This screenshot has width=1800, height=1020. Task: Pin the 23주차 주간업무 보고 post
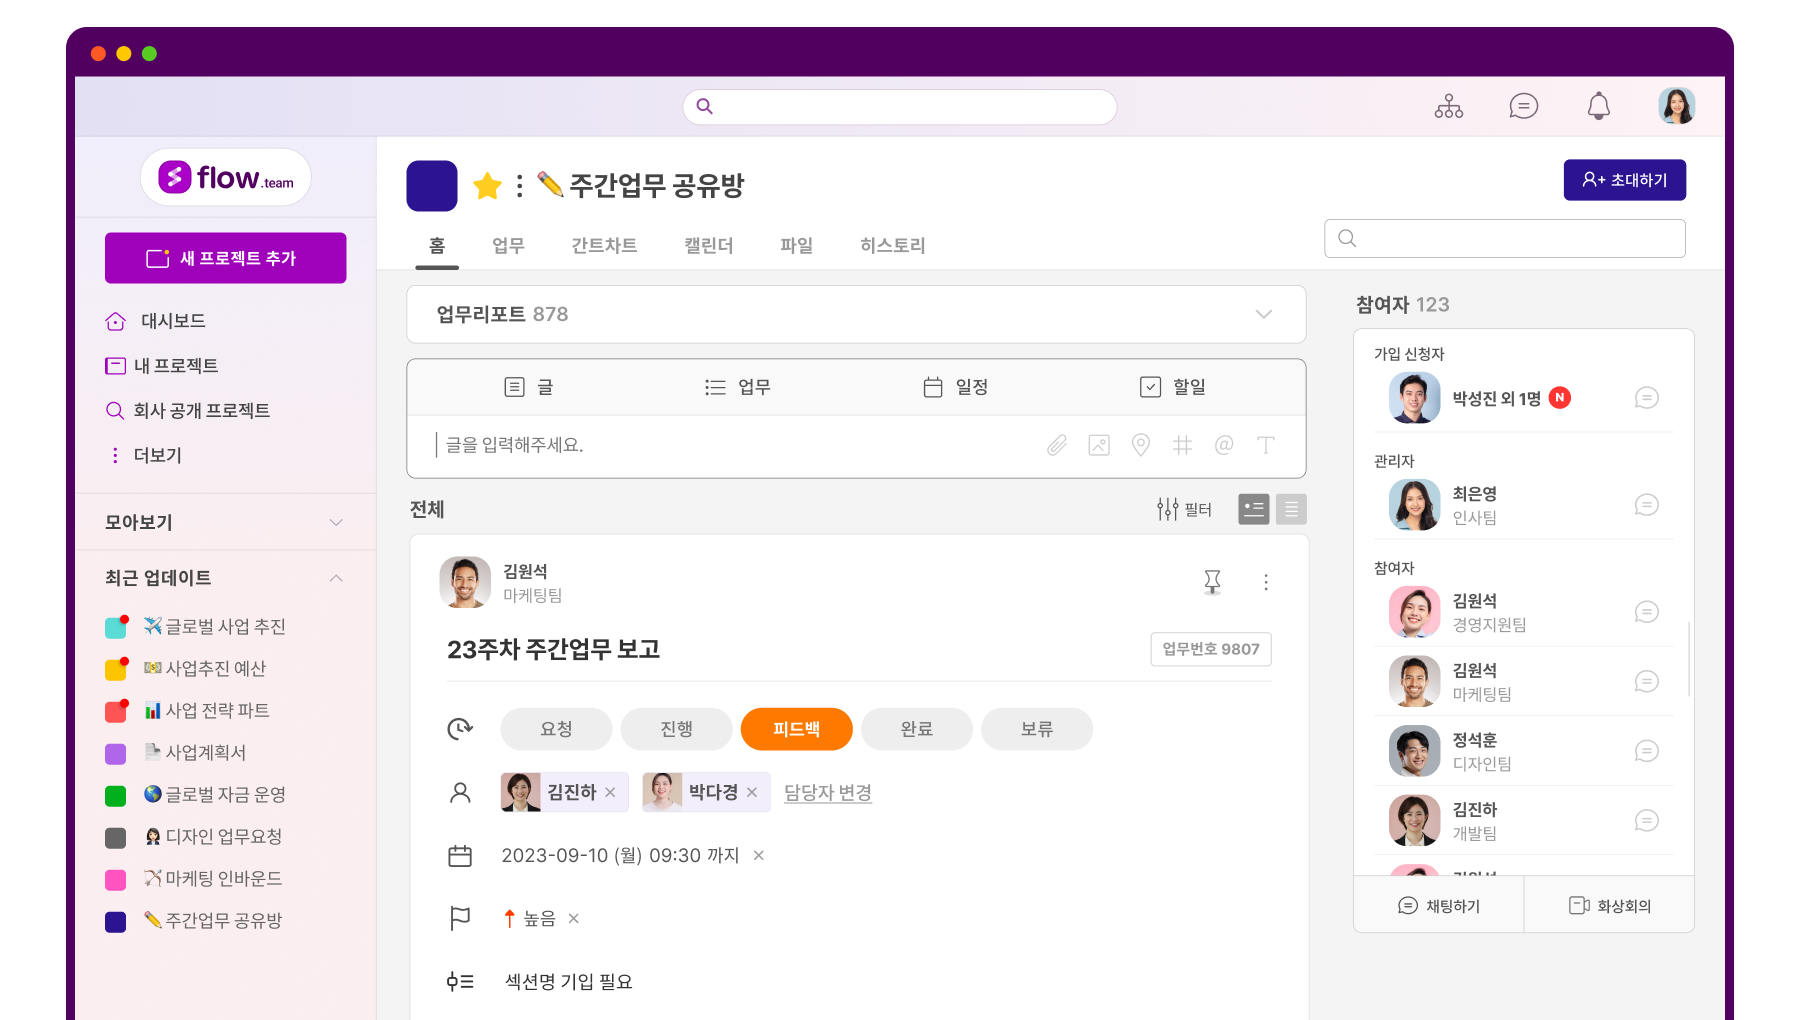tap(1212, 582)
